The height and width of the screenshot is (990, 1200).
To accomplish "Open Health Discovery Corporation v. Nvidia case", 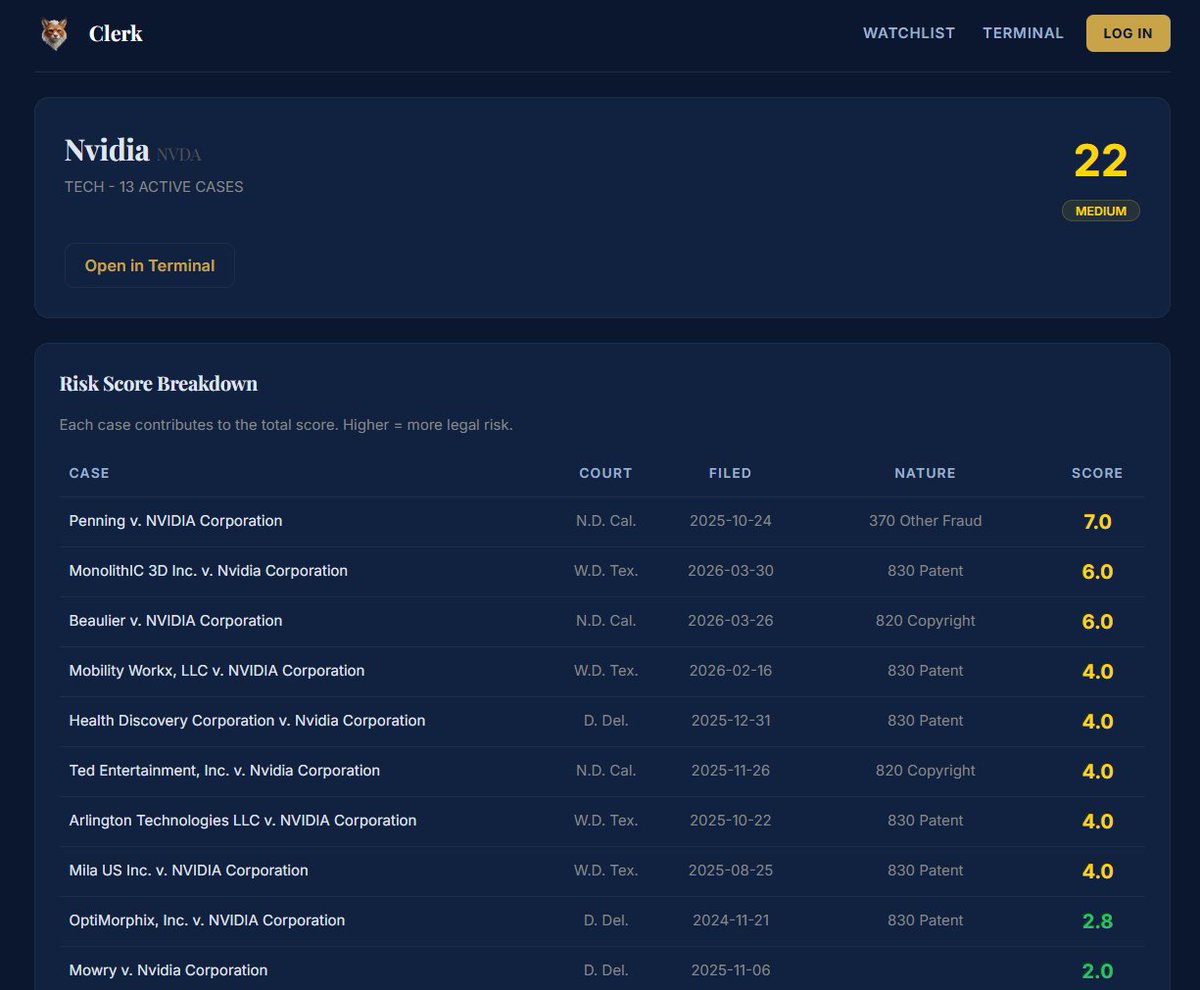I will (x=247, y=721).
